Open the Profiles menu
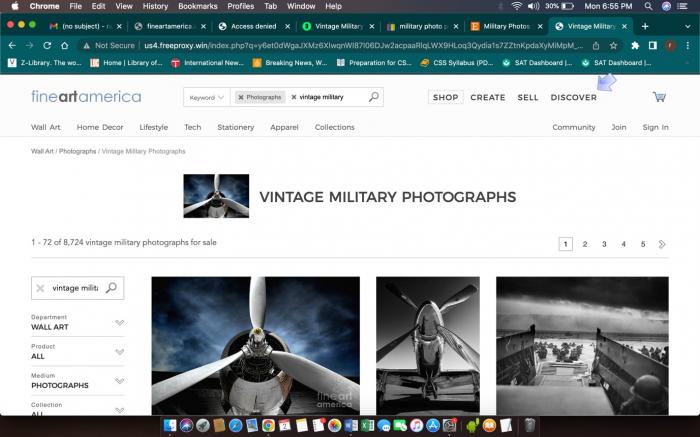The image size is (700, 437). [x=241, y=6]
